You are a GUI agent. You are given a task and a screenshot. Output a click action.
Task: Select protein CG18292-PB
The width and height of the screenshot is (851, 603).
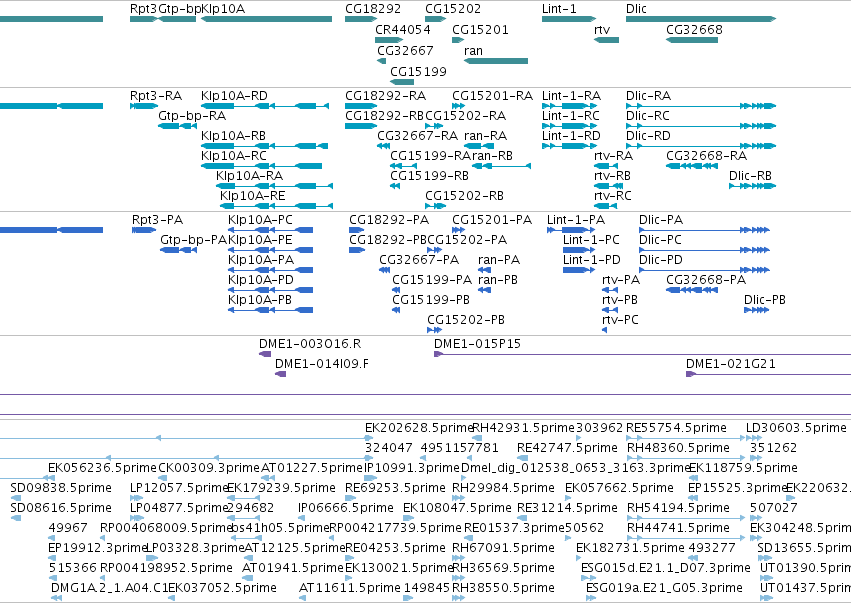(357, 250)
